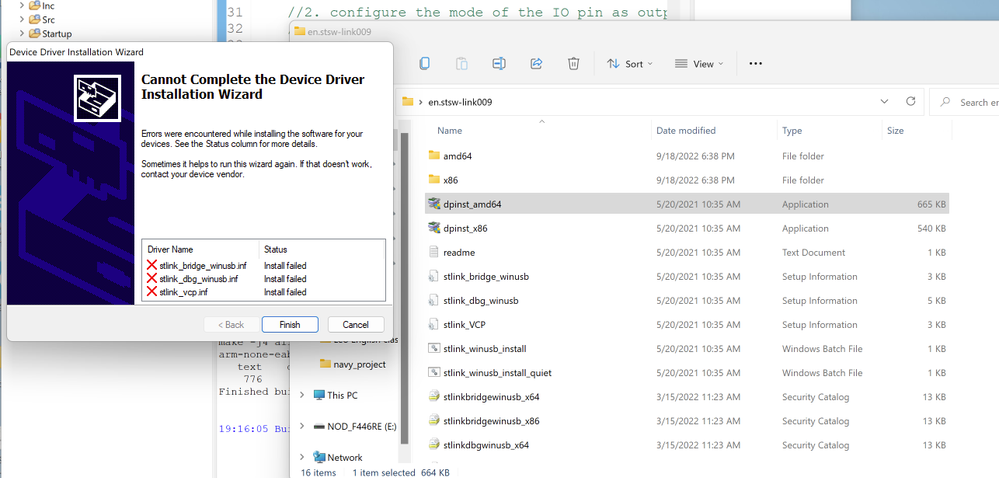Click the rename icon in Explorer toolbar
999x478 pixels.
[x=499, y=64]
